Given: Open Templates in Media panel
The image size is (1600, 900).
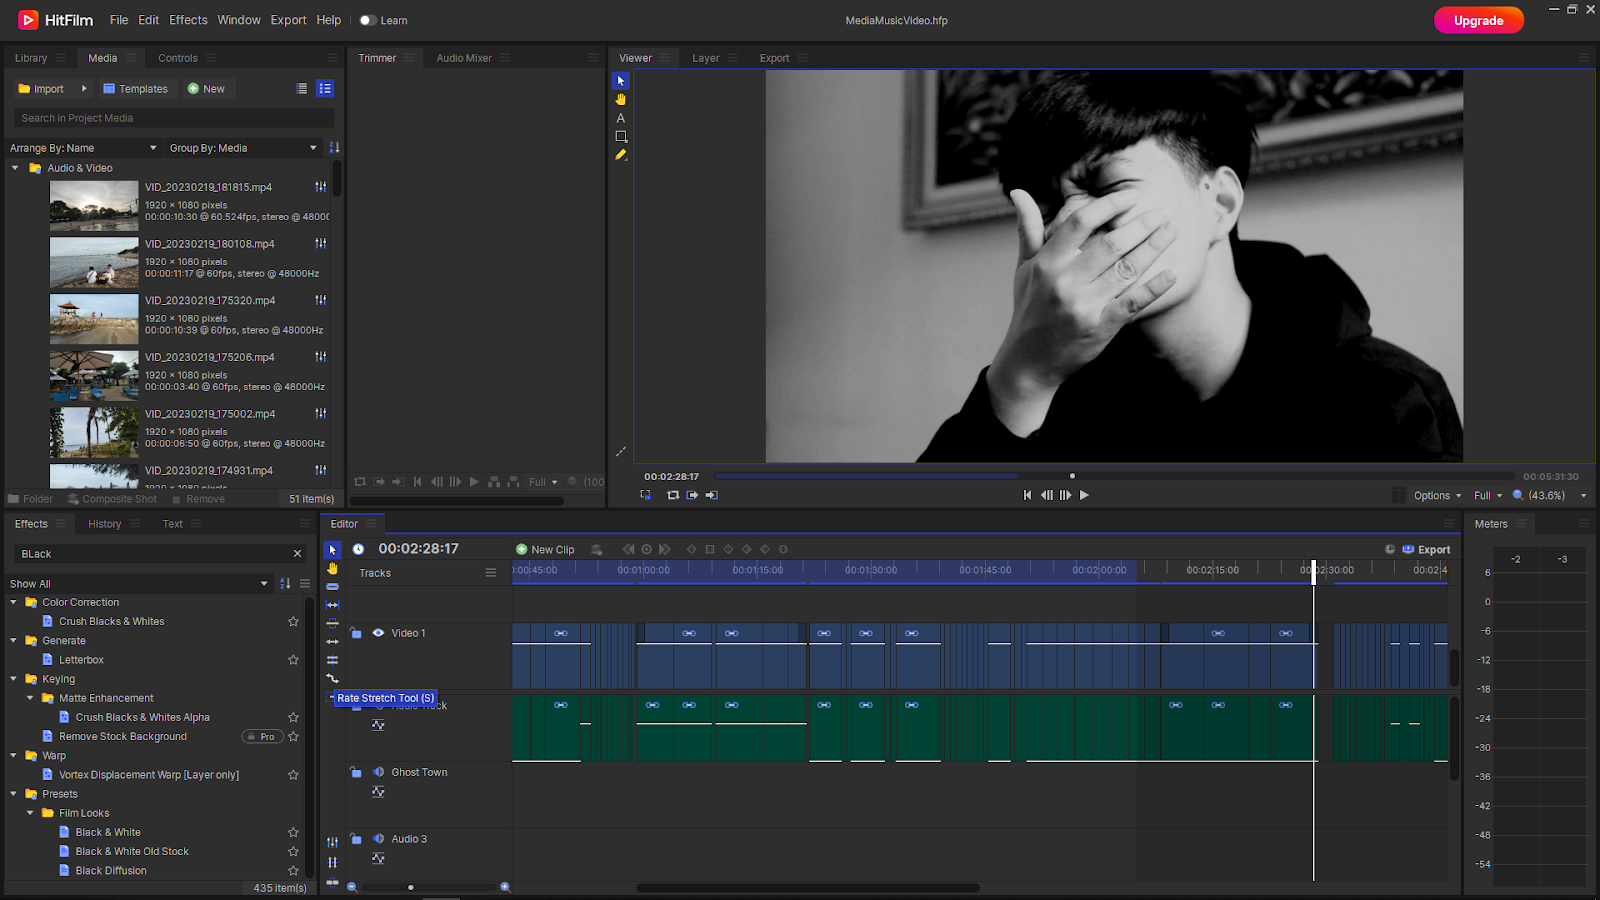Looking at the screenshot, I should coord(136,89).
